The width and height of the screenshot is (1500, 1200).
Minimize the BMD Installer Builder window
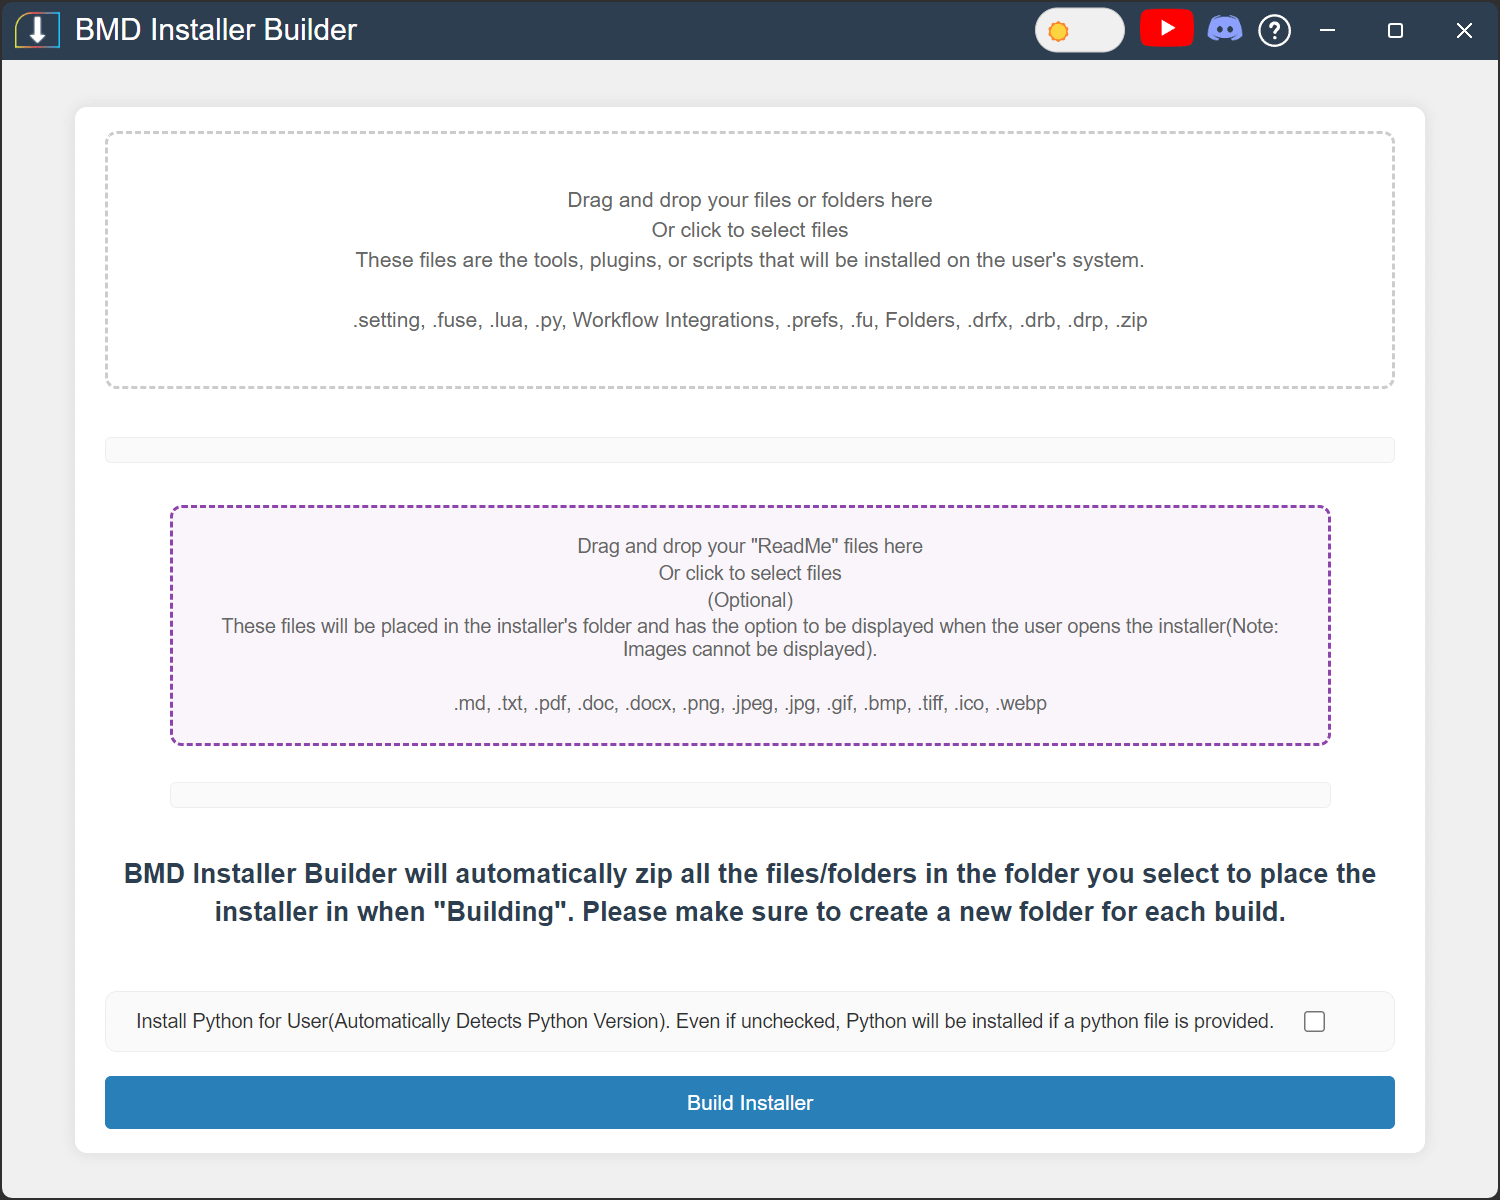1327,31
